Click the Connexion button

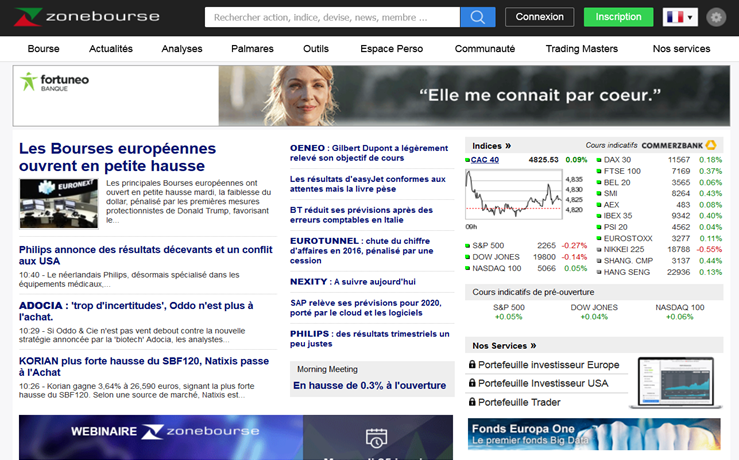click(540, 17)
